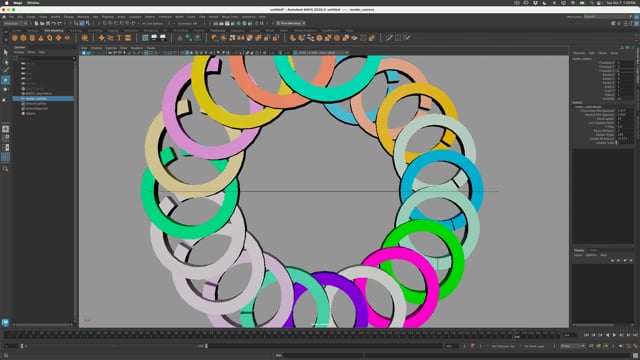Open the Outliner Display menu
Viewport: 640px width, 360px height.
tap(19, 52)
